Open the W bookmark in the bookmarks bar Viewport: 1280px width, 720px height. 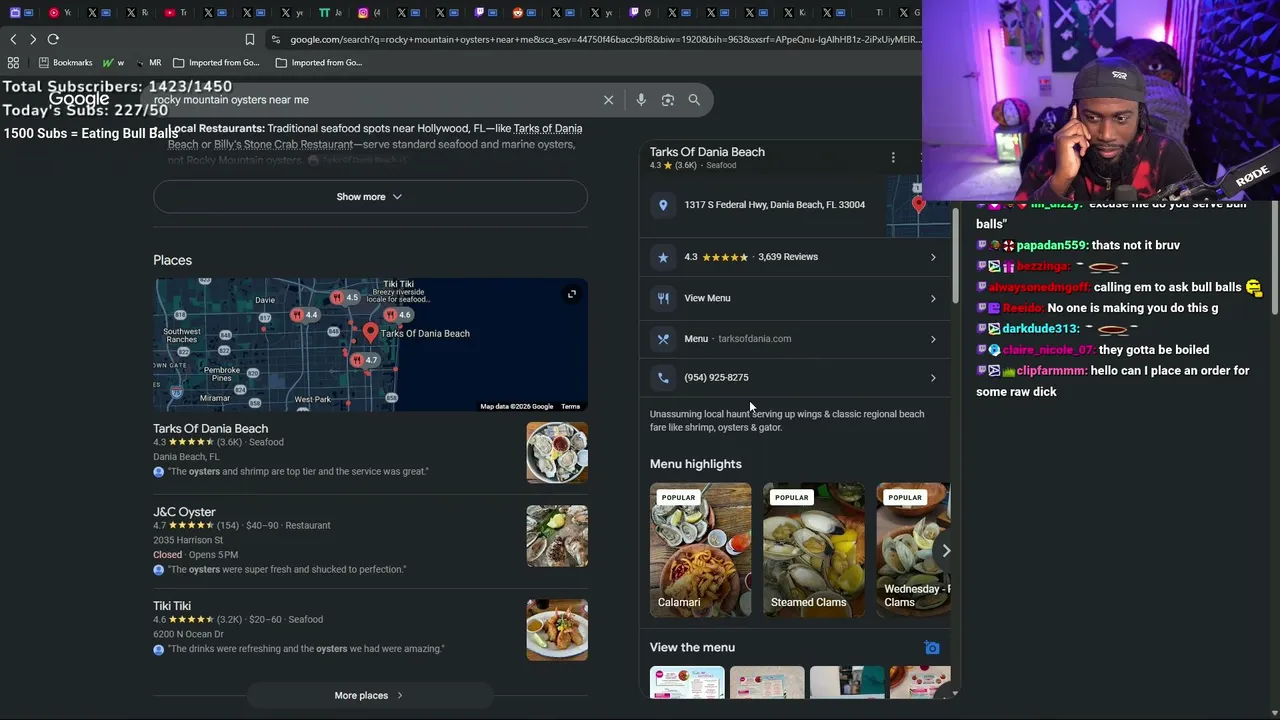click(x=113, y=62)
